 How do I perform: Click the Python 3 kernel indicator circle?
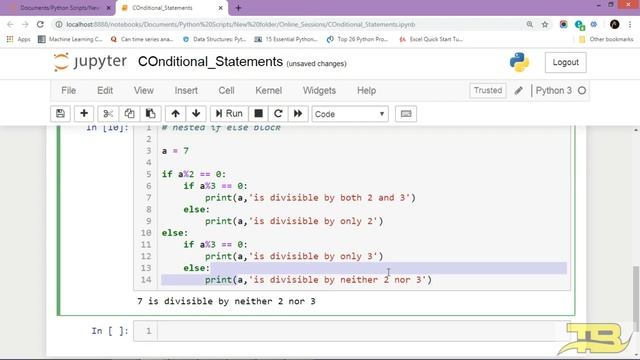pyautogui.click(x=582, y=91)
